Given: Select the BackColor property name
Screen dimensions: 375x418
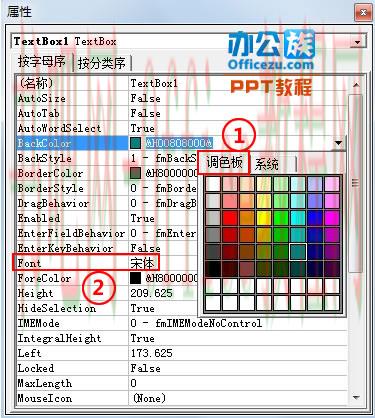Looking at the screenshot, I should (72, 143).
